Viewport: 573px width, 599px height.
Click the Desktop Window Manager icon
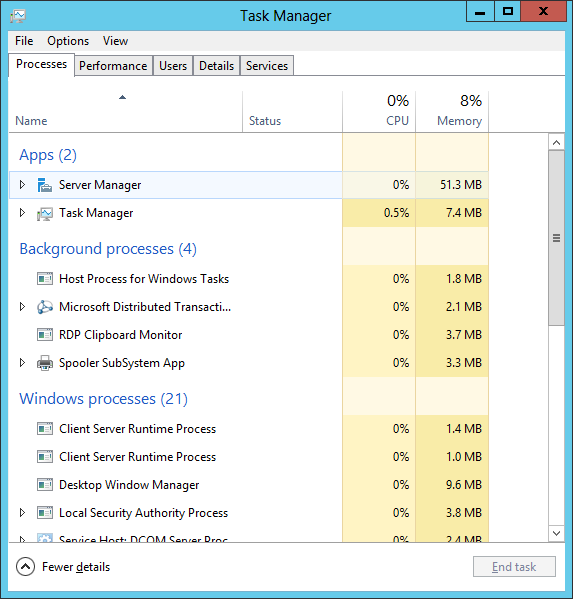click(45, 485)
